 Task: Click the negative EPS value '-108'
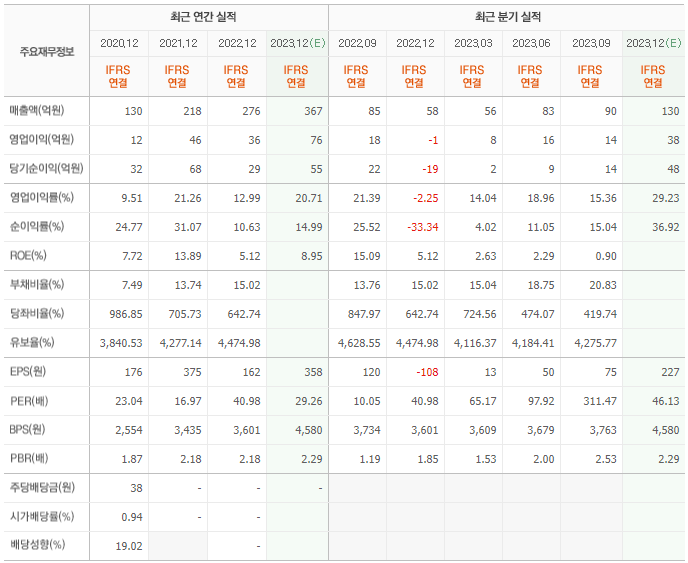point(428,373)
